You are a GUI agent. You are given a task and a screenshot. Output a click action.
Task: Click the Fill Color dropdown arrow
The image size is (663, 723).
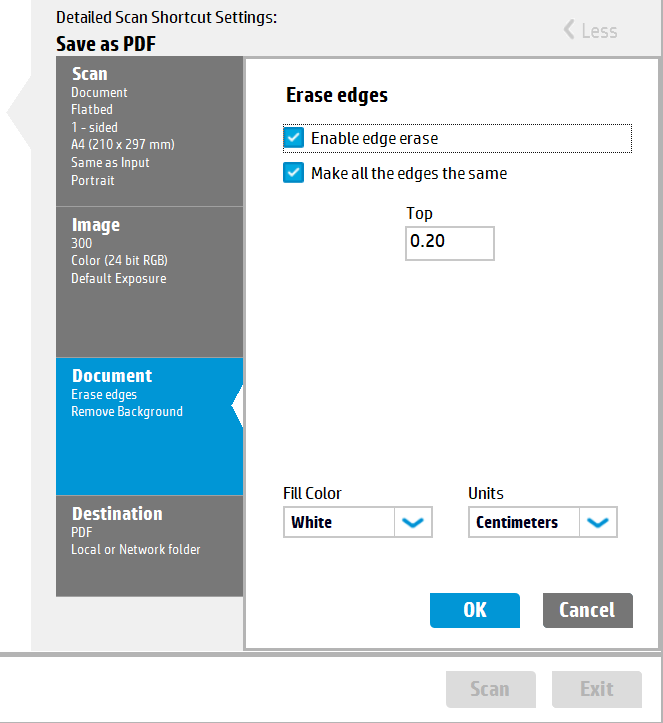(413, 522)
